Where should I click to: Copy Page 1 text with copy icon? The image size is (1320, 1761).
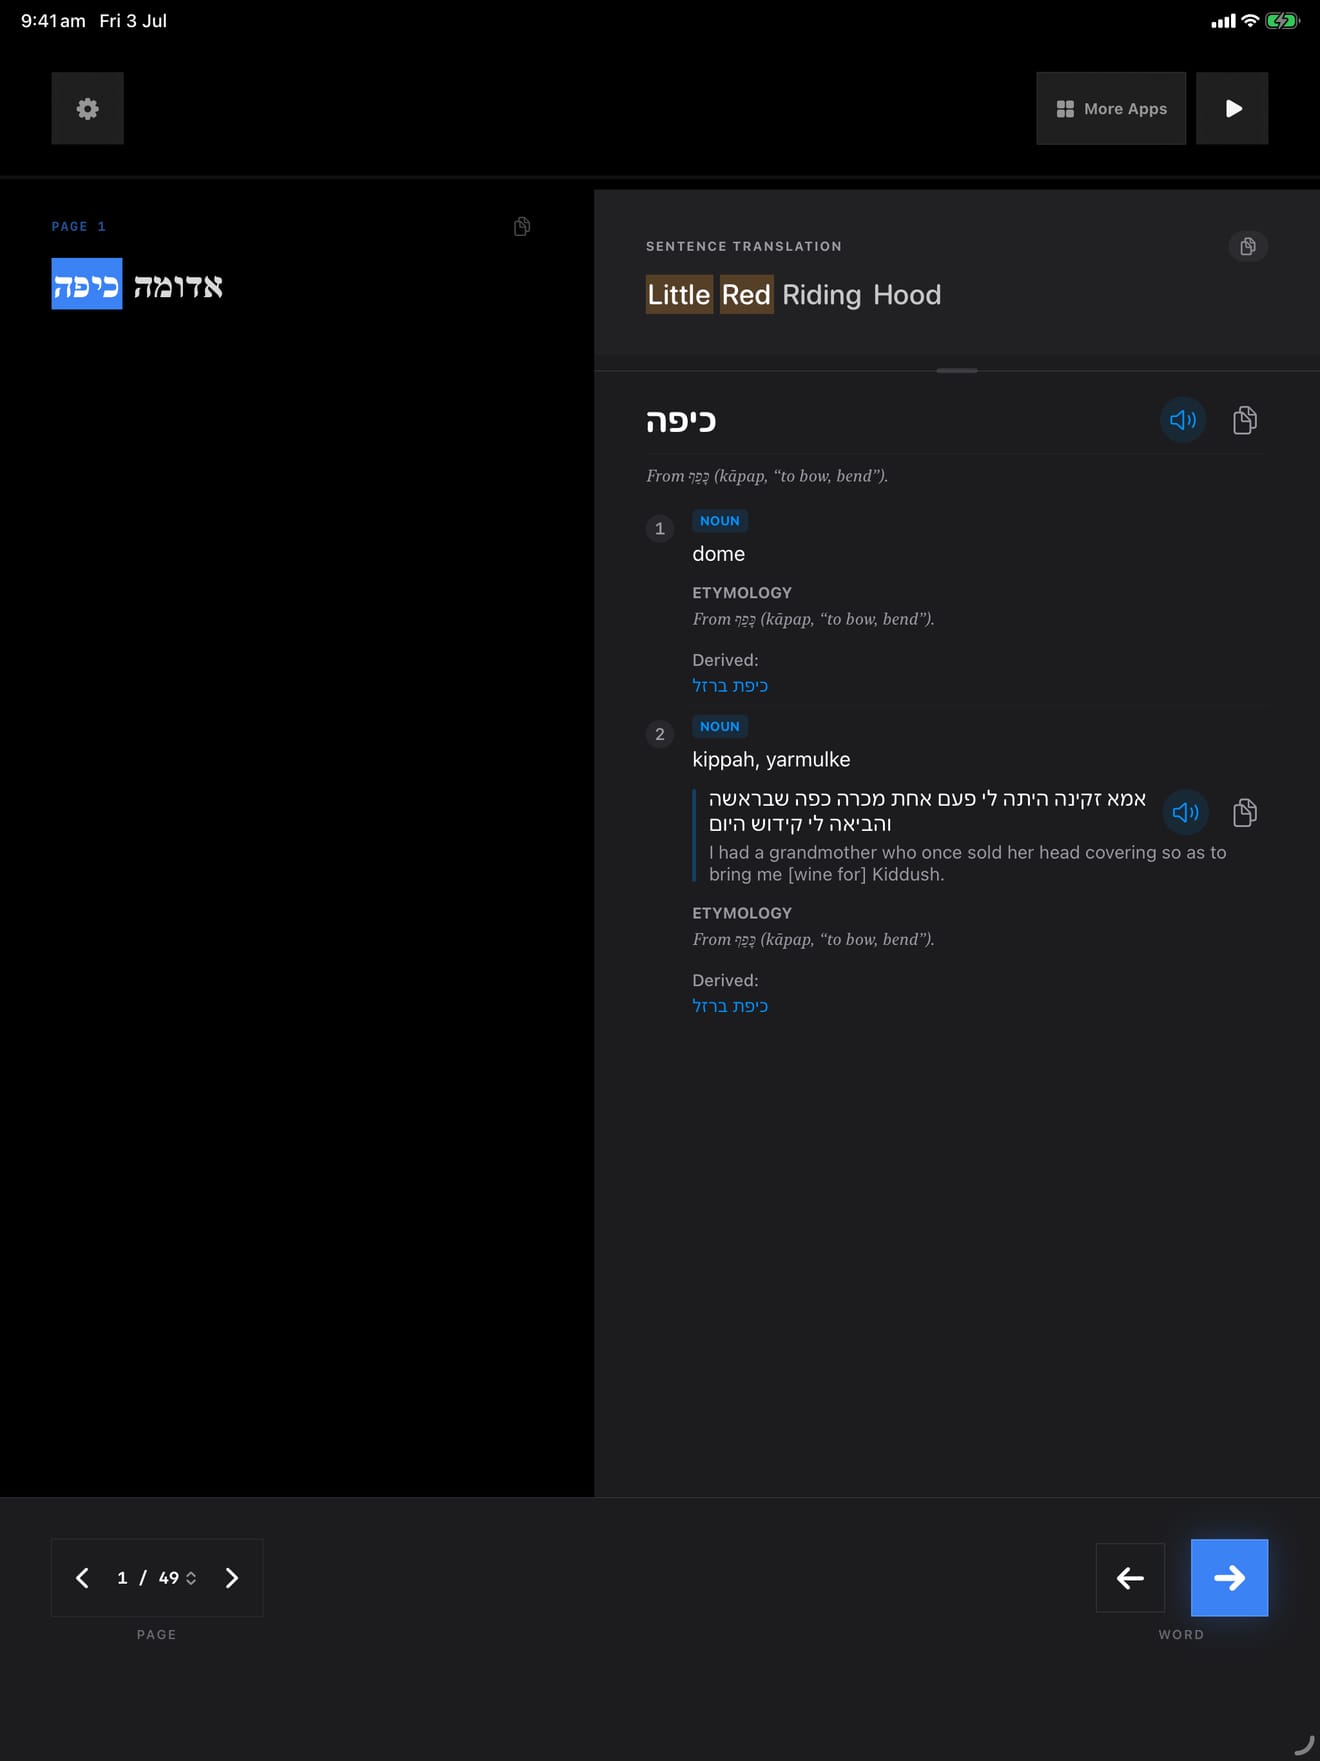[x=522, y=227]
